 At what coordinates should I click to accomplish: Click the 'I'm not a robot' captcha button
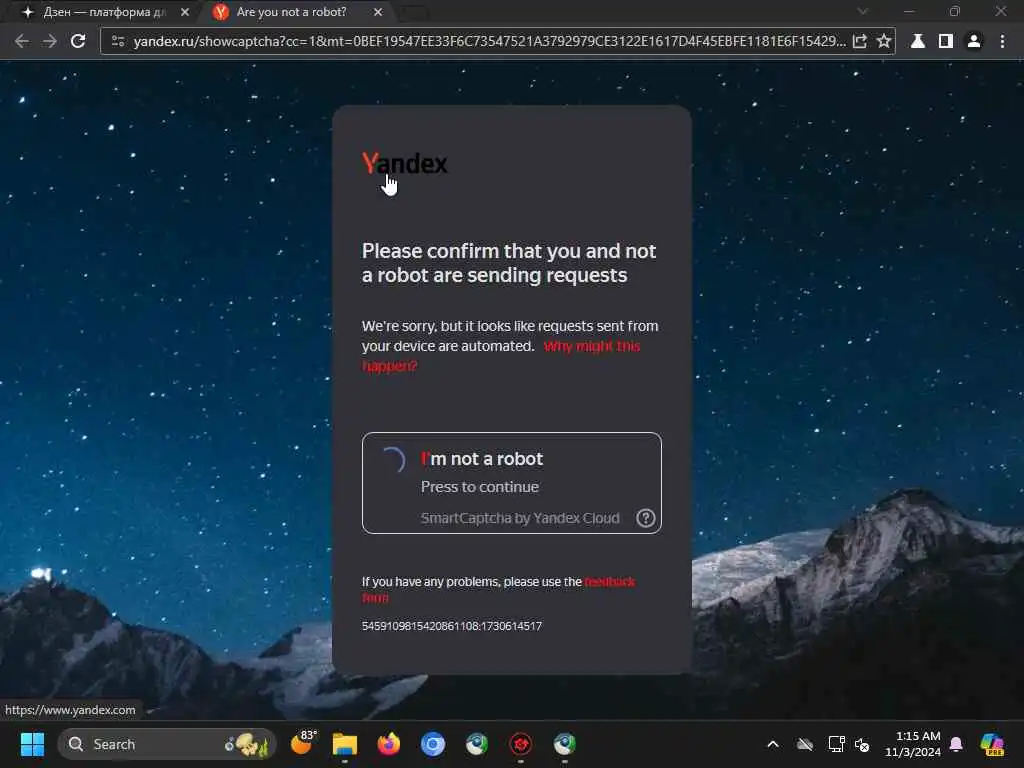point(511,483)
